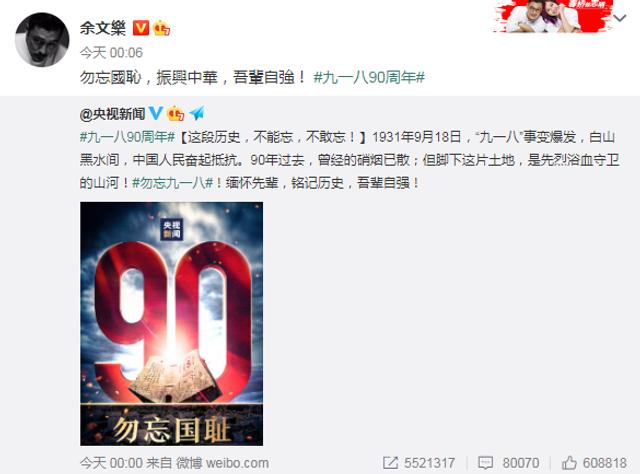
Task: Open the @央视新闻 account link
Action: pyautogui.click(x=112, y=114)
